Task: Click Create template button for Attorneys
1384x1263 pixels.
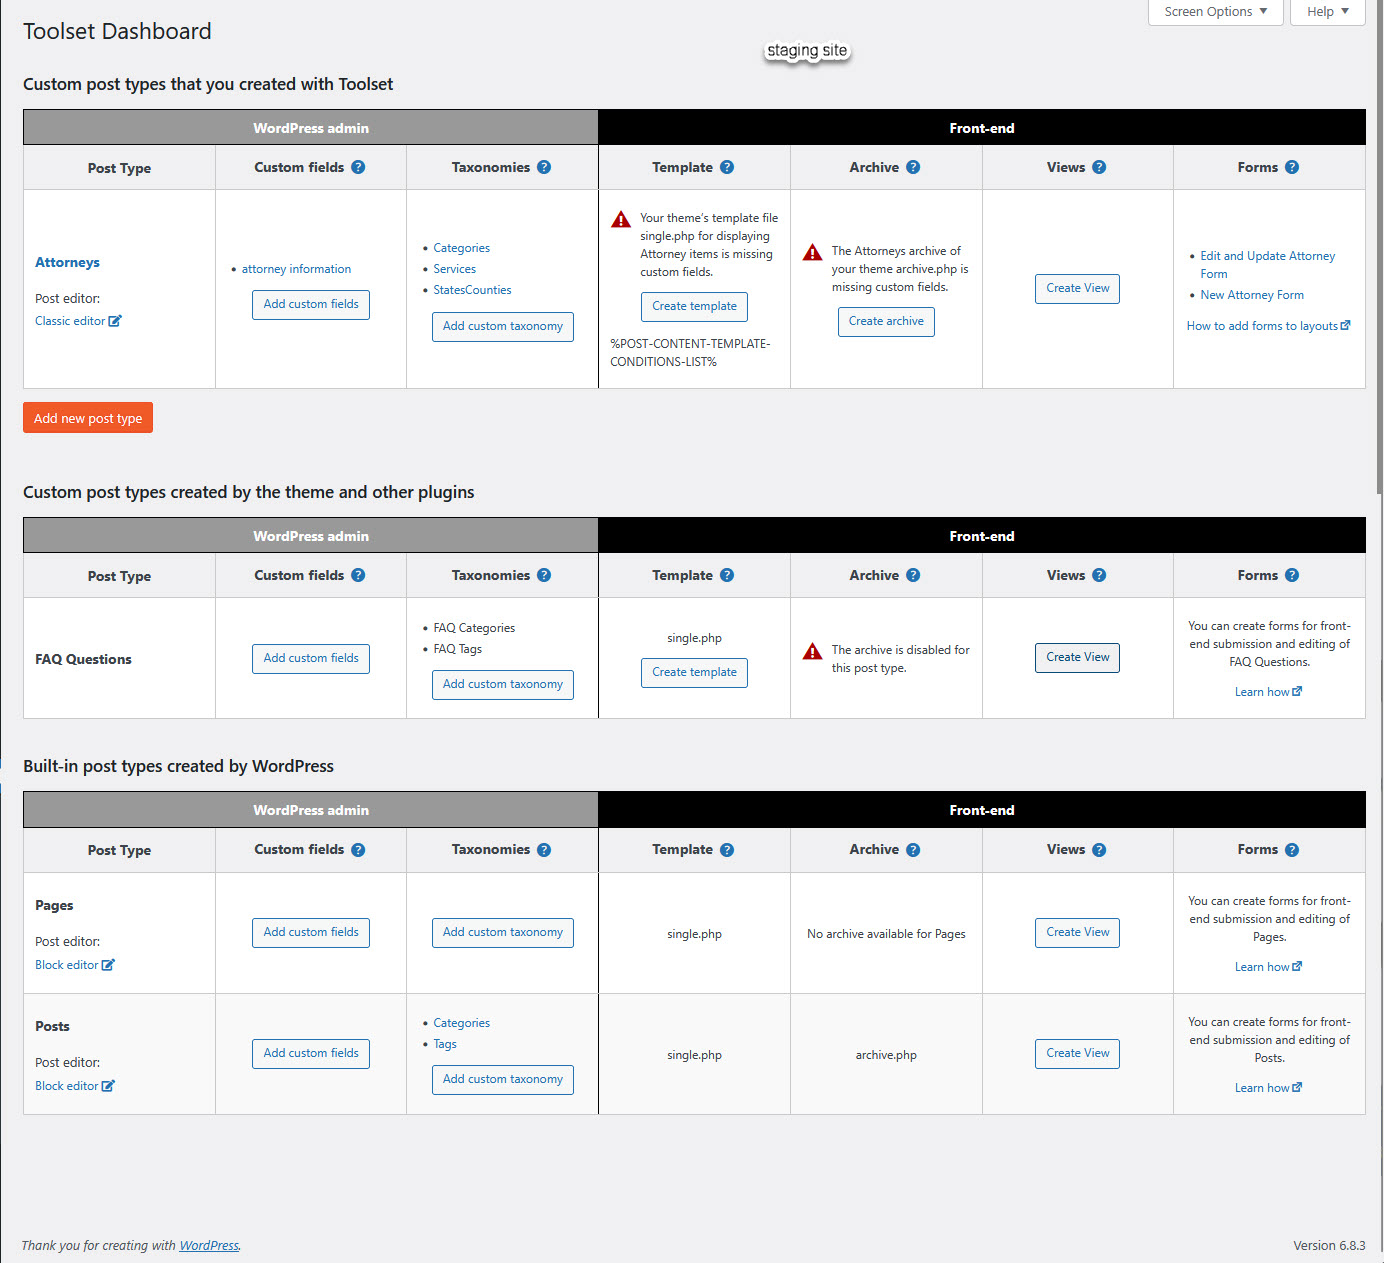Action: pos(694,307)
